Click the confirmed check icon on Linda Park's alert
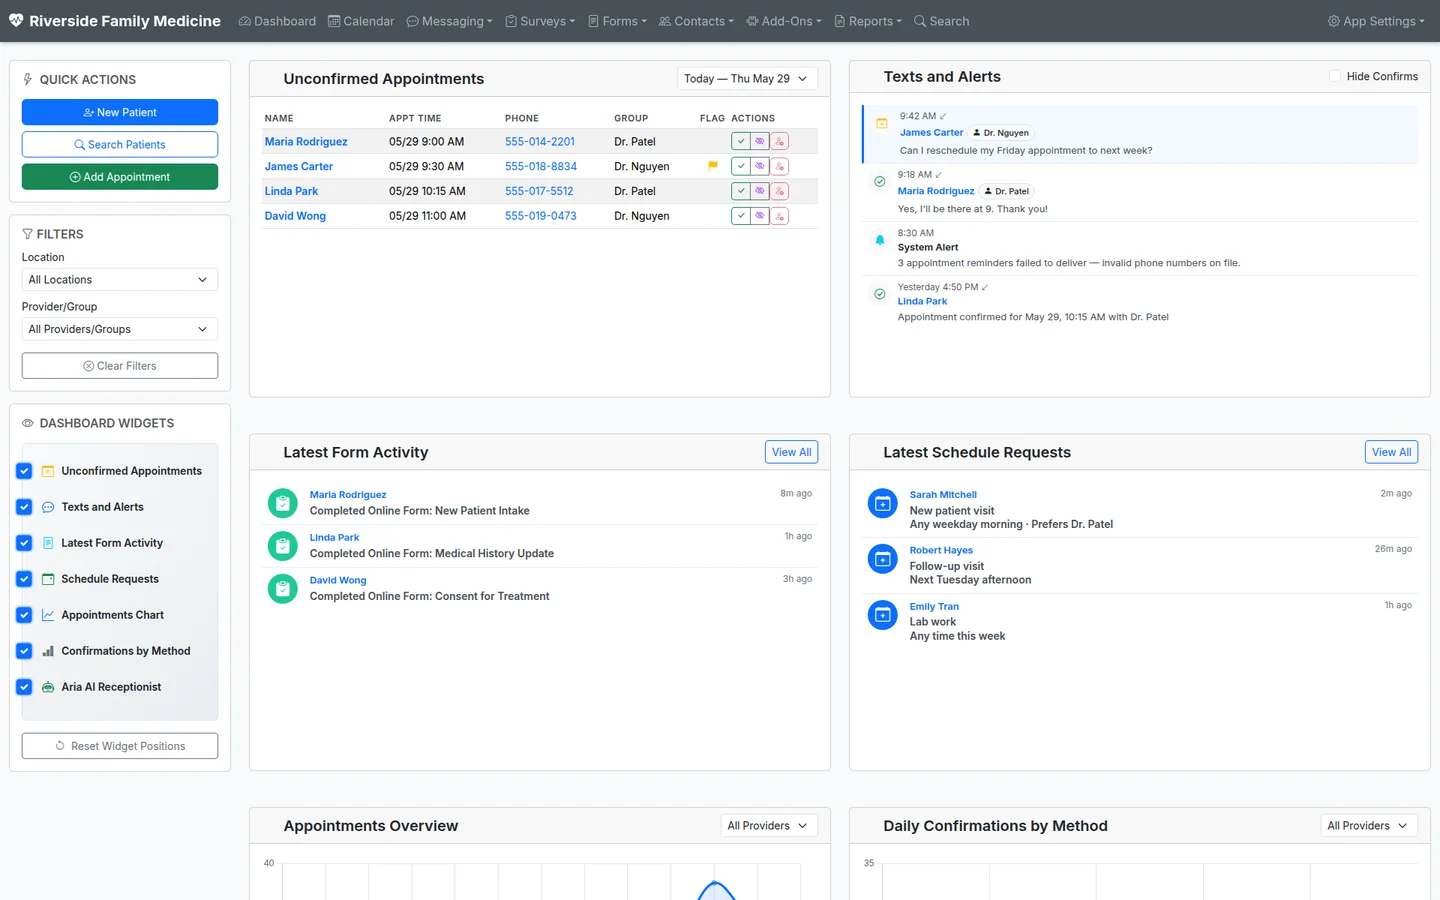 880,294
